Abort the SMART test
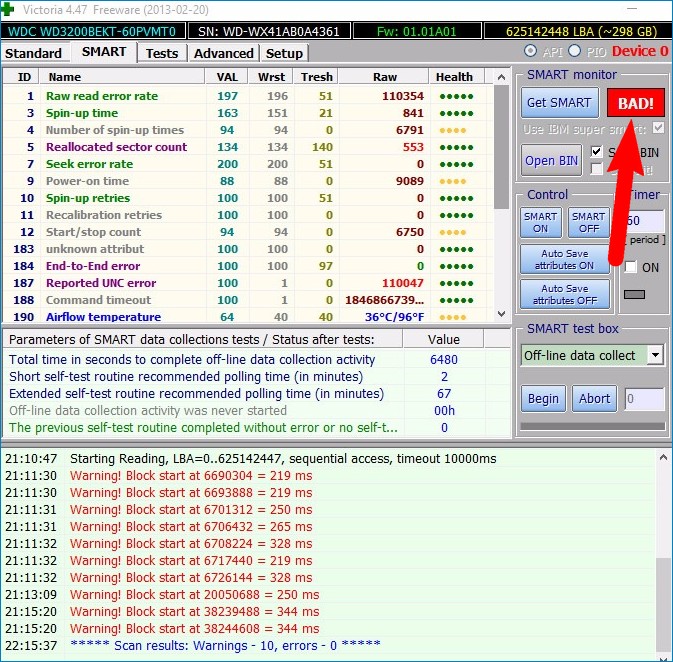The image size is (673, 662). click(x=594, y=398)
